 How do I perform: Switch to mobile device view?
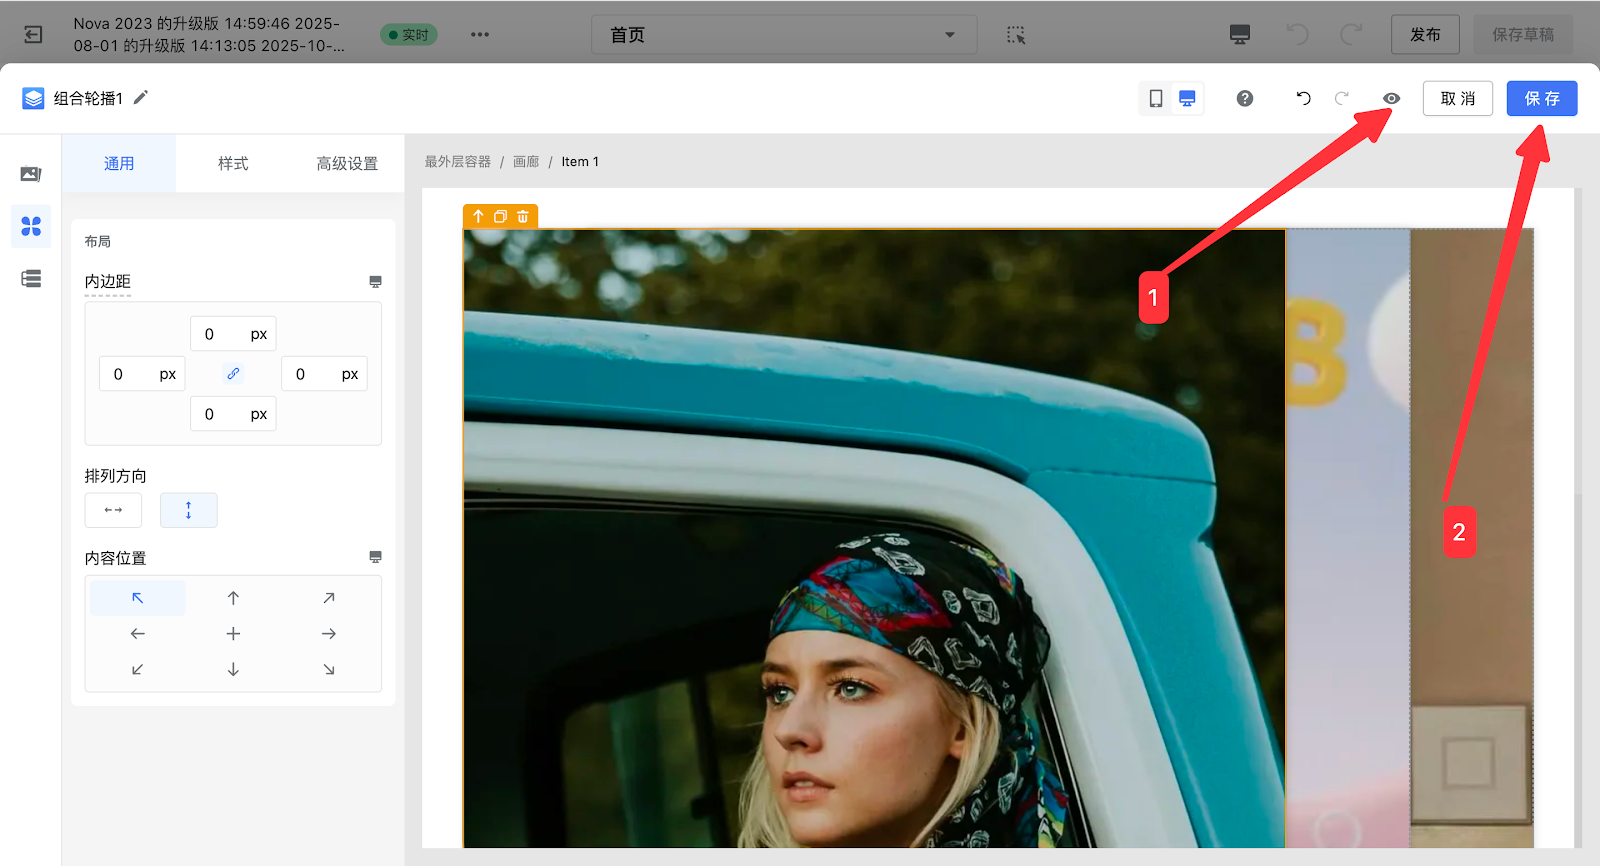pyautogui.click(x=1156, y=98)
